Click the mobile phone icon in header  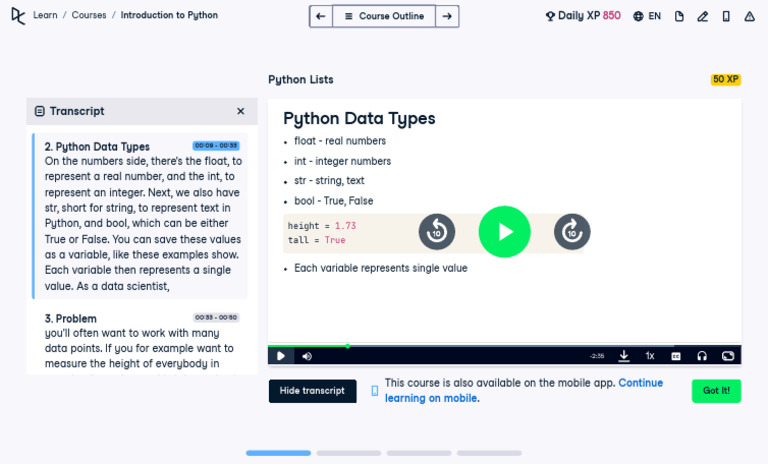click(726, 16)
